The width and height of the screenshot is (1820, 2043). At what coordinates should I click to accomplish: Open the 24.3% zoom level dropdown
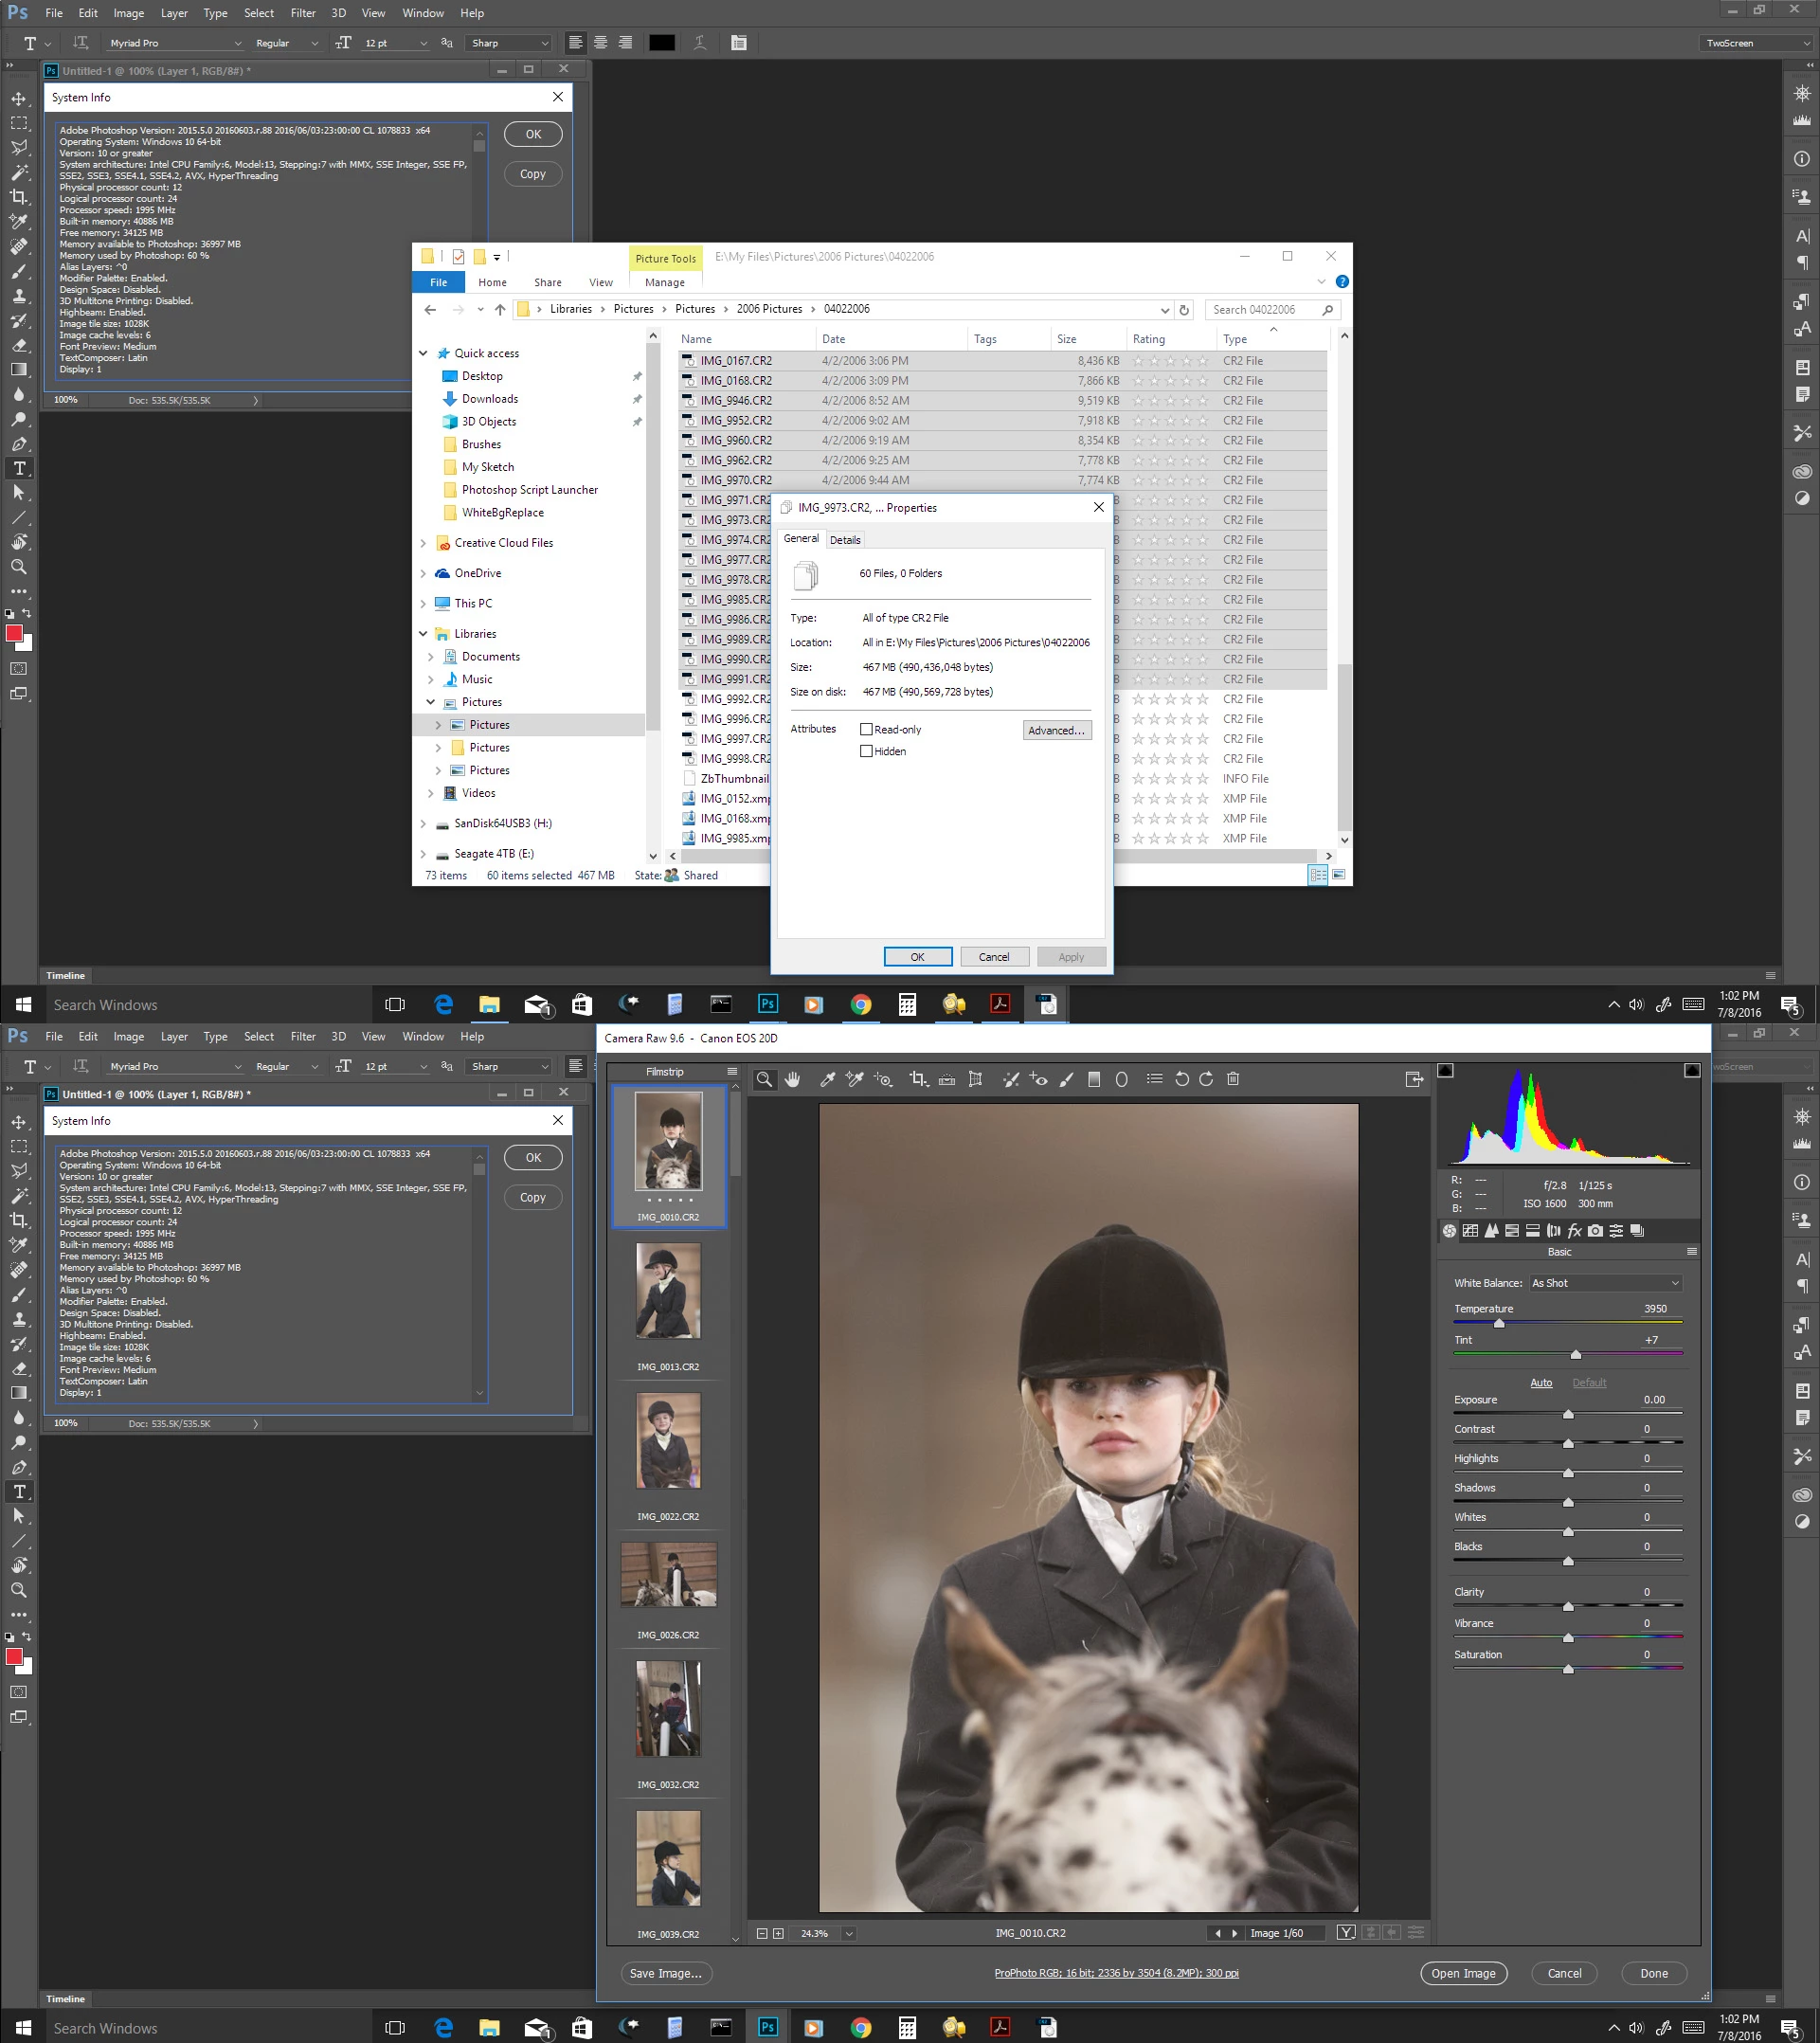849,1933
